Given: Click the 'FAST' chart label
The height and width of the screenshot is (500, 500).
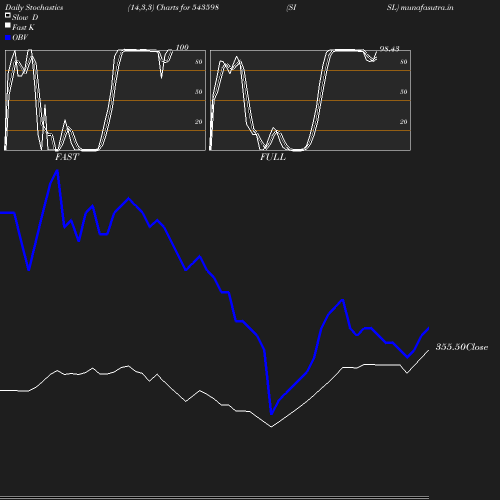Looking at the screenshot, I should tap(67, 157).
